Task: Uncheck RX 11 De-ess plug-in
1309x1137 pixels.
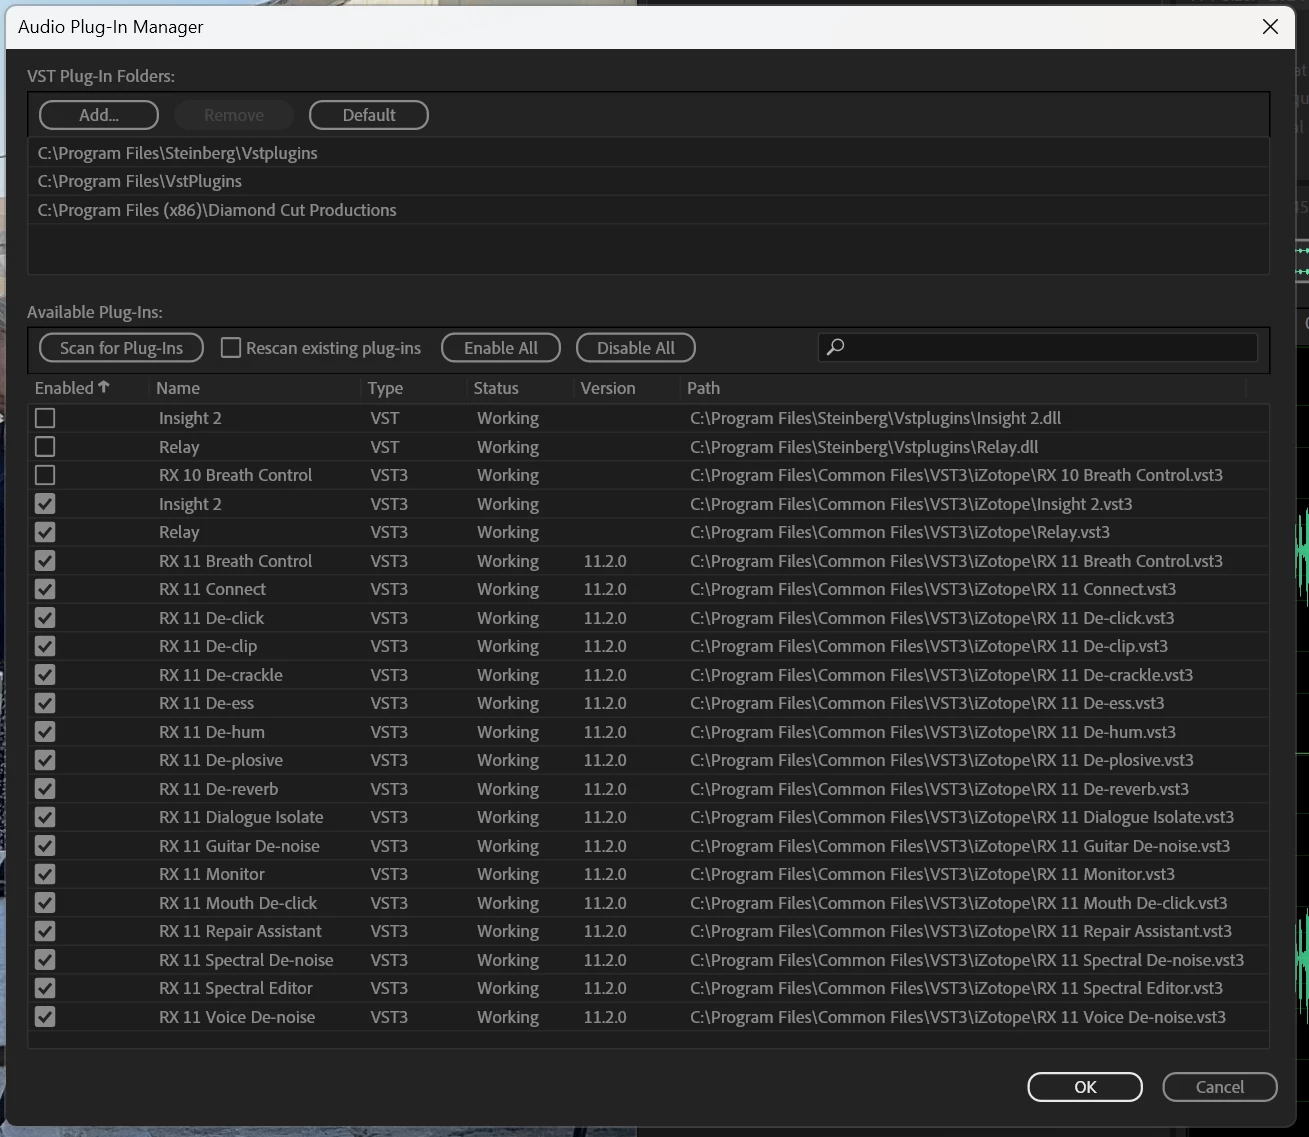Action: [45, 703]
